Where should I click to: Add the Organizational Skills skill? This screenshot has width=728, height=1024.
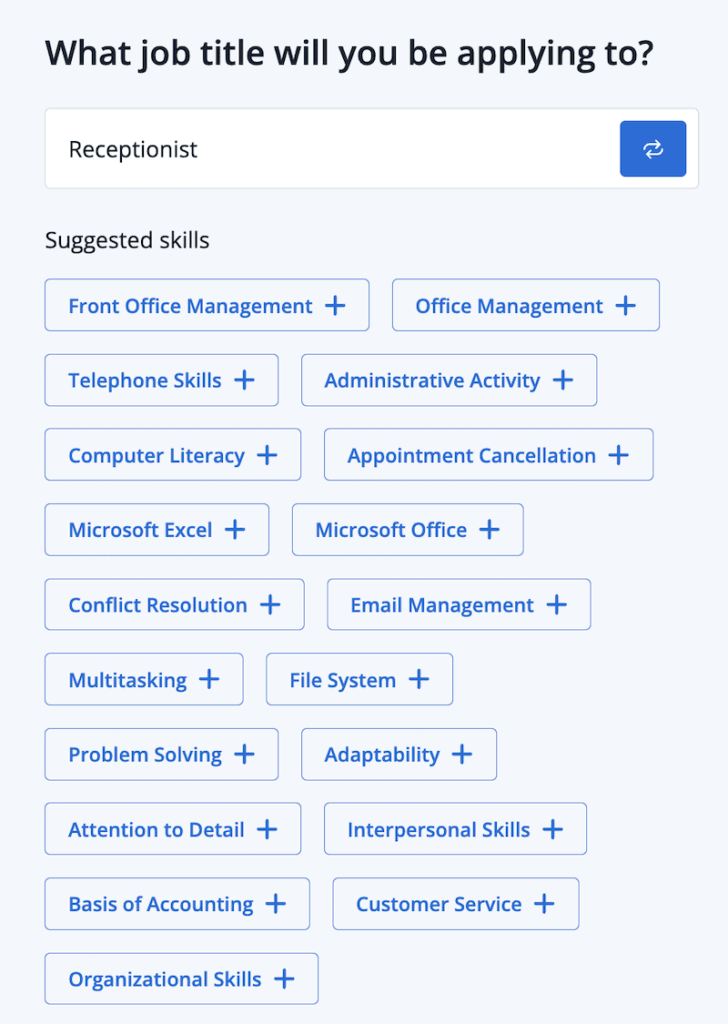(x=283, y=978)
